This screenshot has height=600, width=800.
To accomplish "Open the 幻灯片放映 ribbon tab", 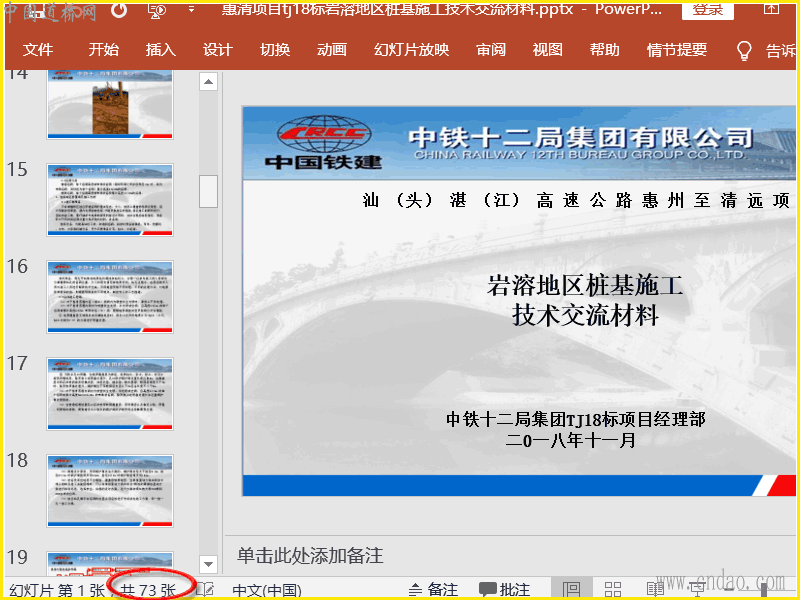I will pos(411,50).
